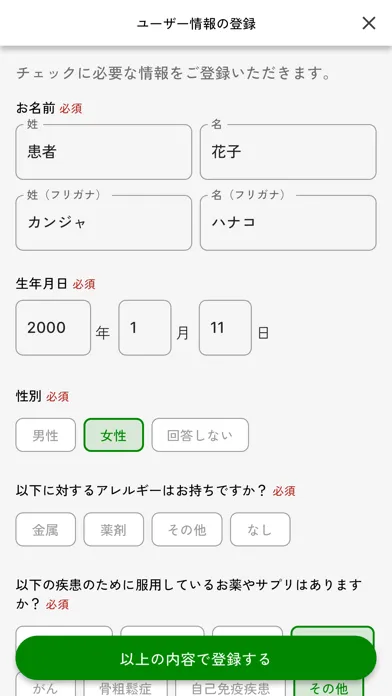
Task: Toggle the 自己免疫疾患 disease option
Action: click(231, 688)
